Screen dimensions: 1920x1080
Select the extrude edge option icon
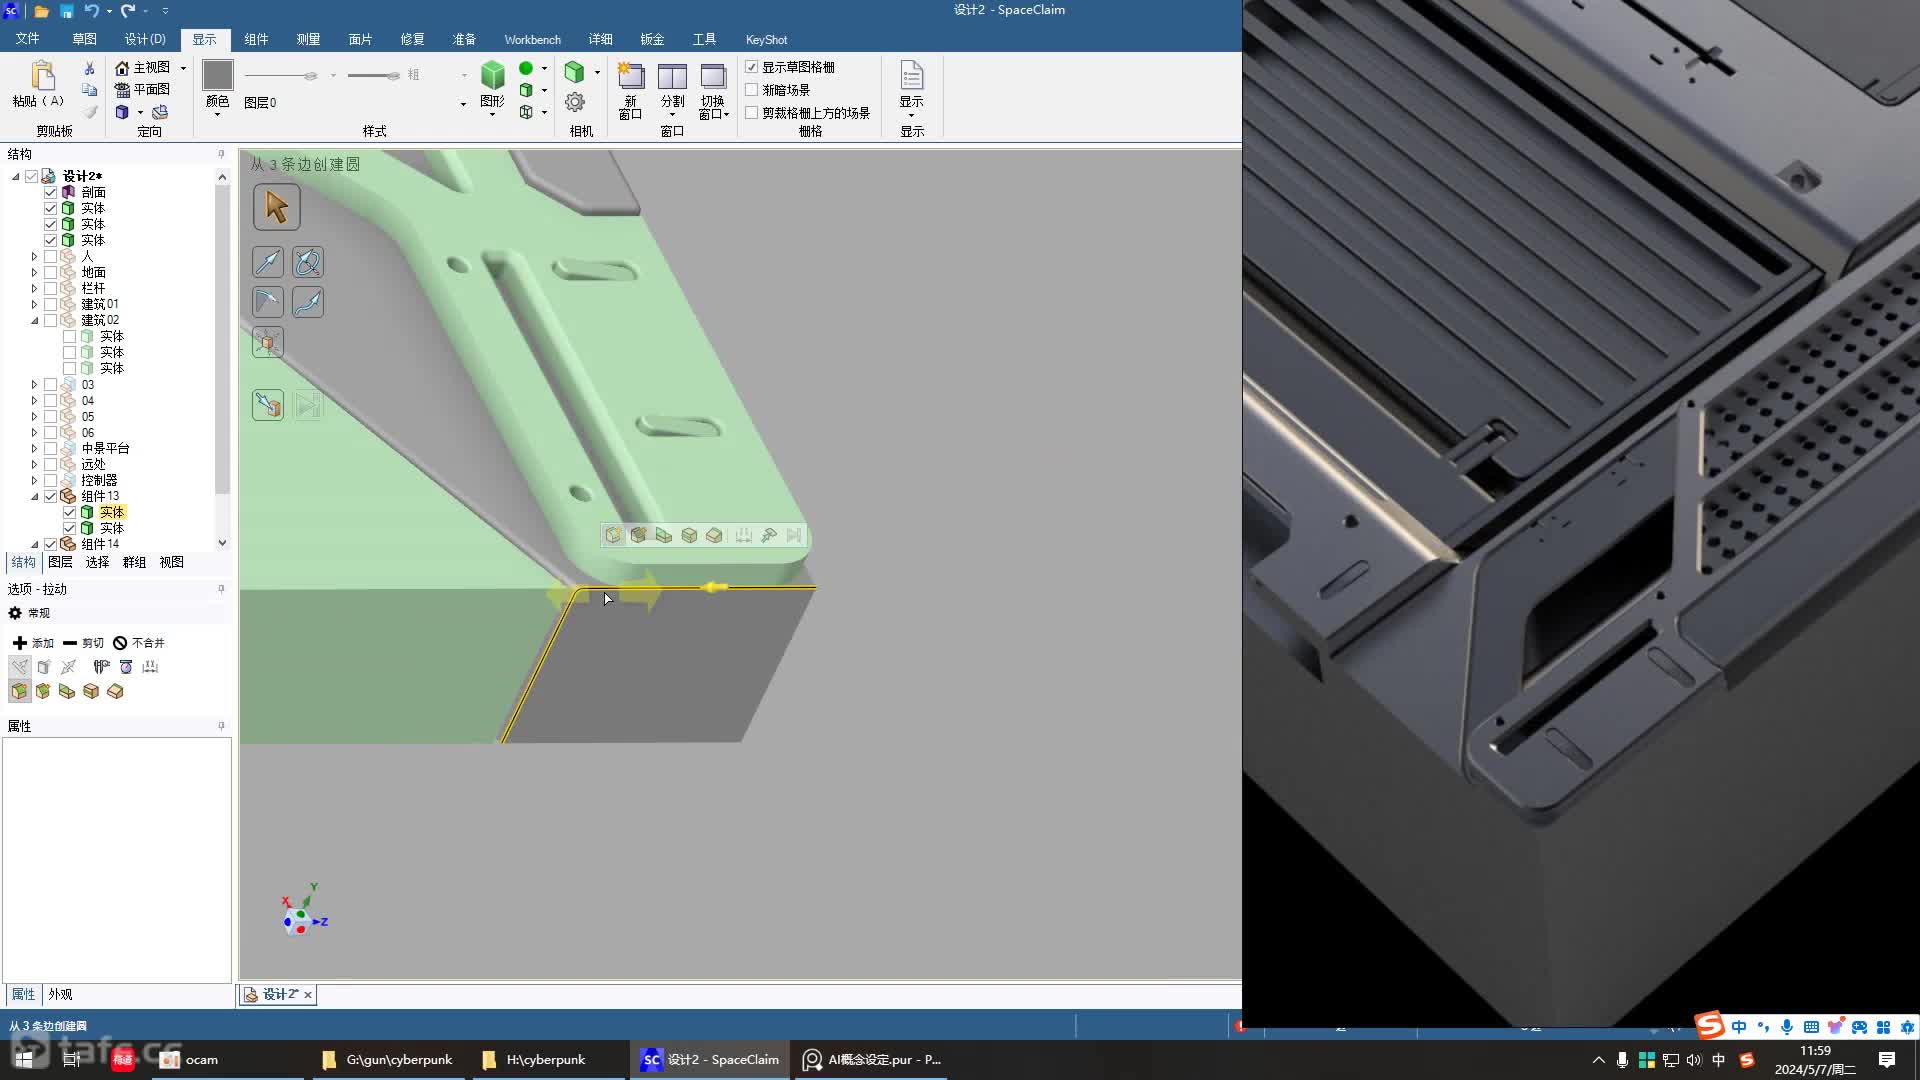(67, 691)
